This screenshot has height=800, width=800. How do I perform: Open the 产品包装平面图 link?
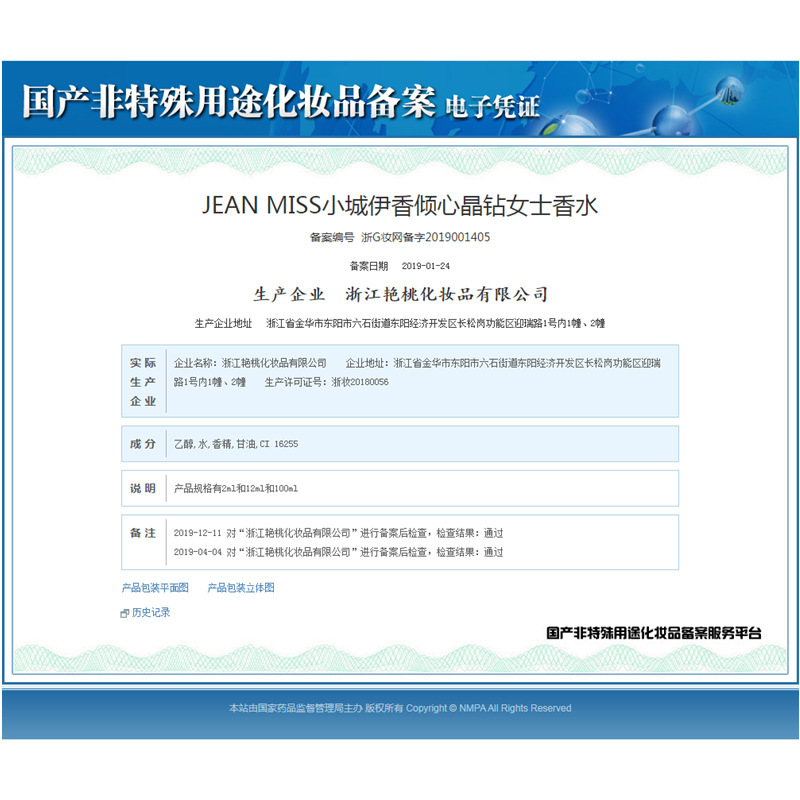[x=155, y=588]
